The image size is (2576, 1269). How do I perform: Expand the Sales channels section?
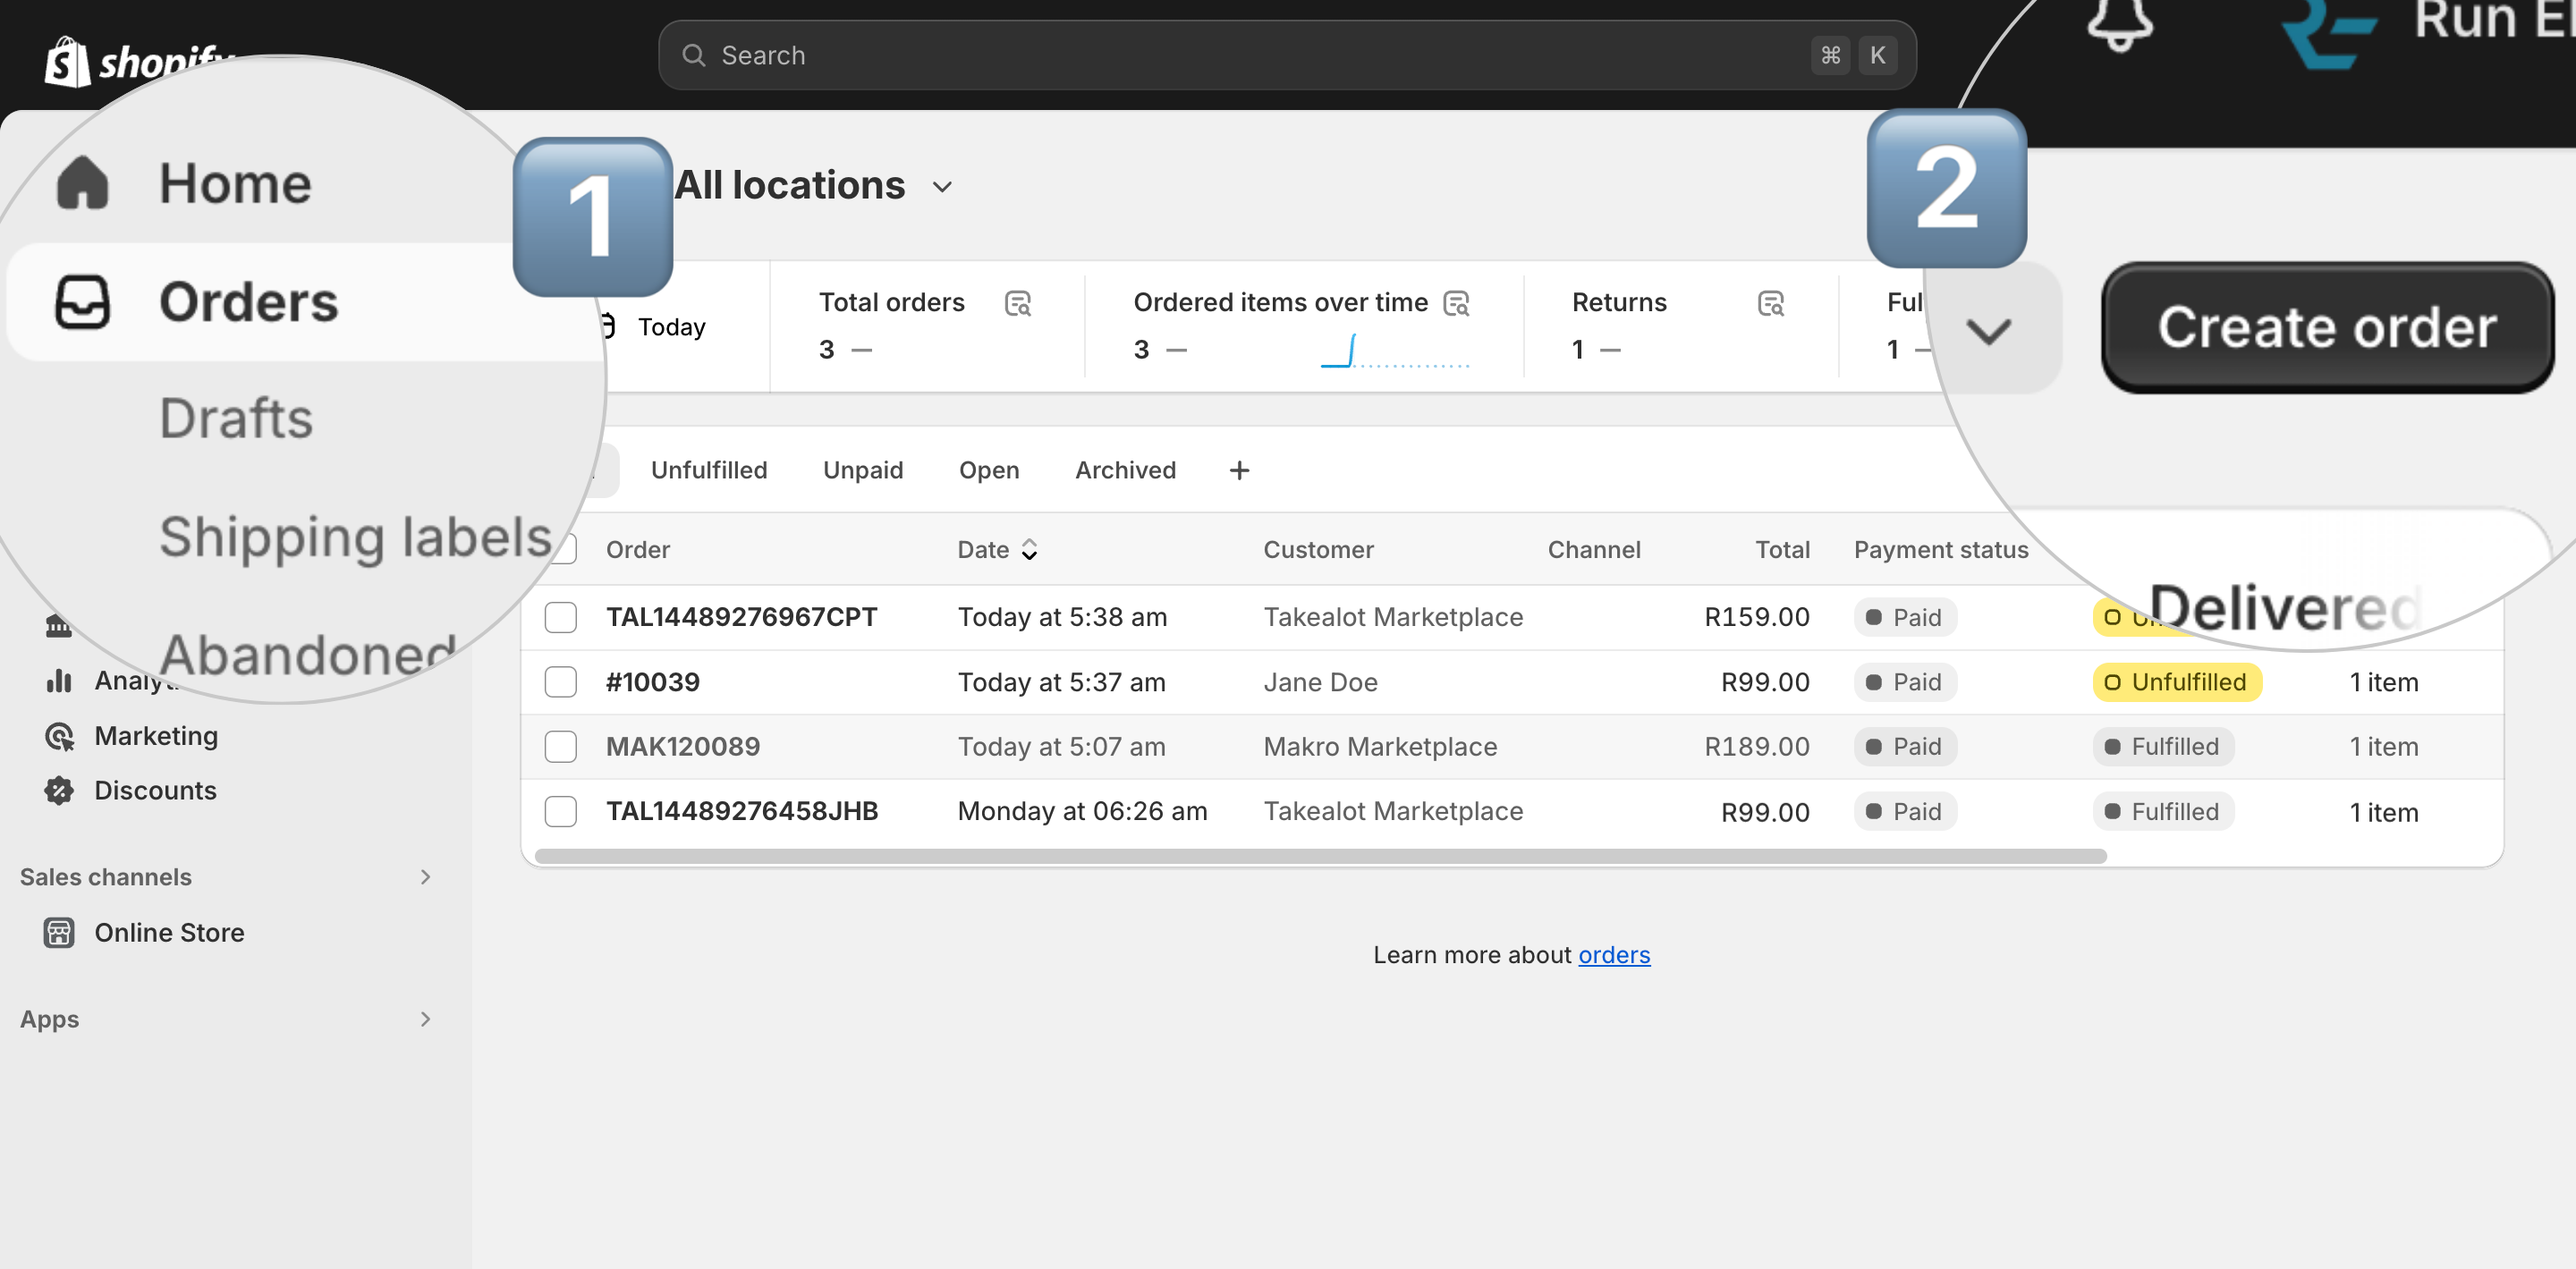425,877
